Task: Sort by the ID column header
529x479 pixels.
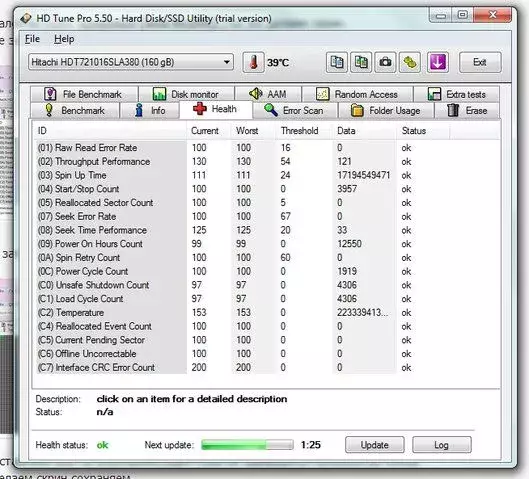Action: click(110, 131)
